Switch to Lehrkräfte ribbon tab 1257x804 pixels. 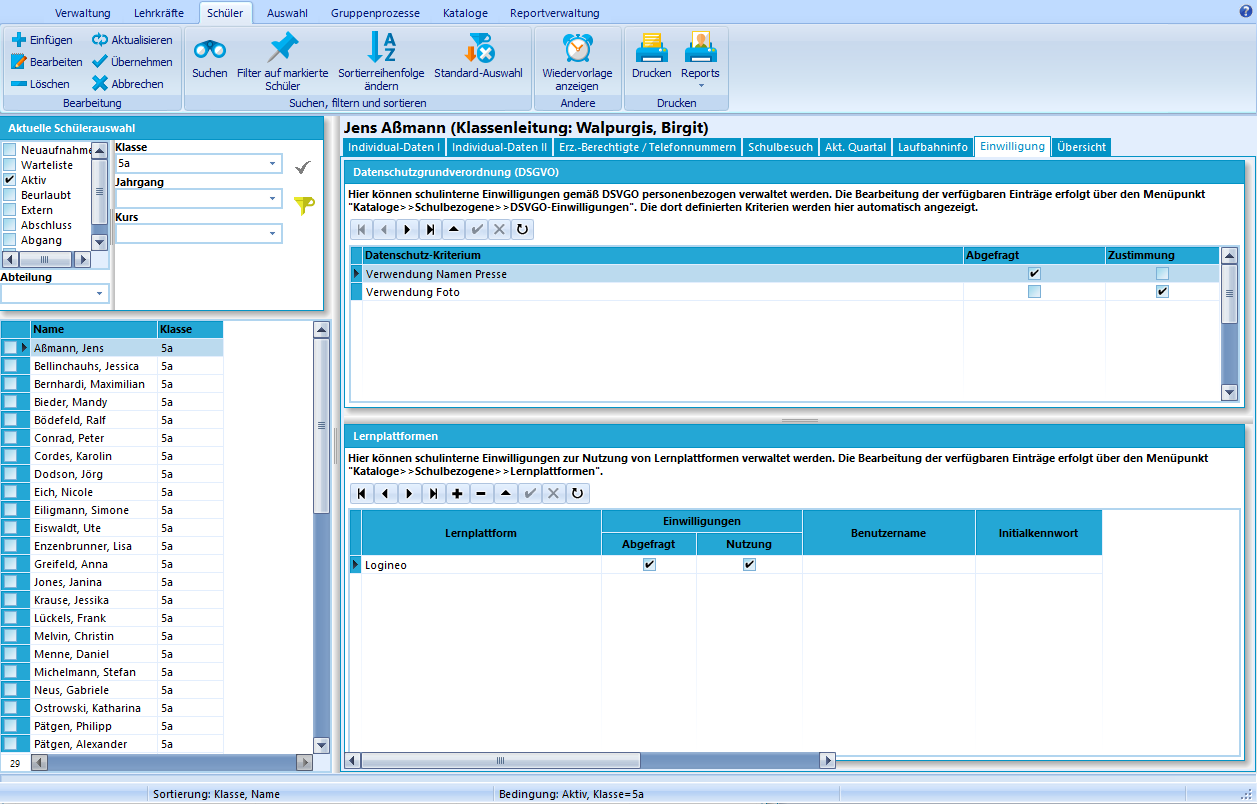[159, 13]
